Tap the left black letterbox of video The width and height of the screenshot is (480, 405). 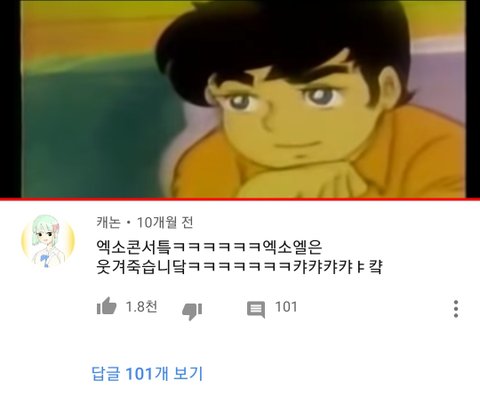[x=10, y=99]
